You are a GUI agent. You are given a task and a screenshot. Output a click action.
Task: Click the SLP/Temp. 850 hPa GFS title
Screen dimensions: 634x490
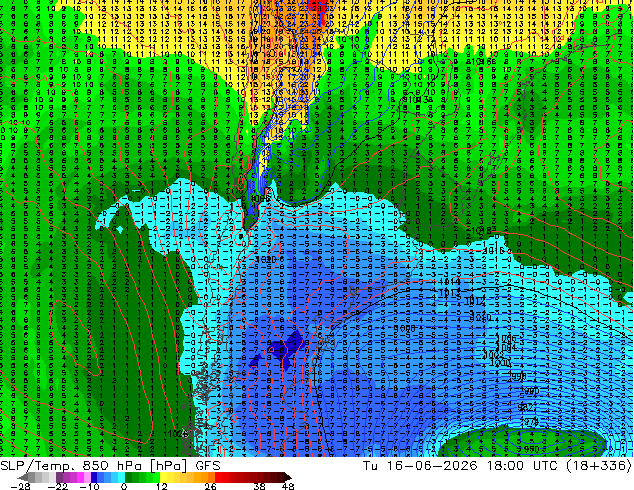(110, 466)
